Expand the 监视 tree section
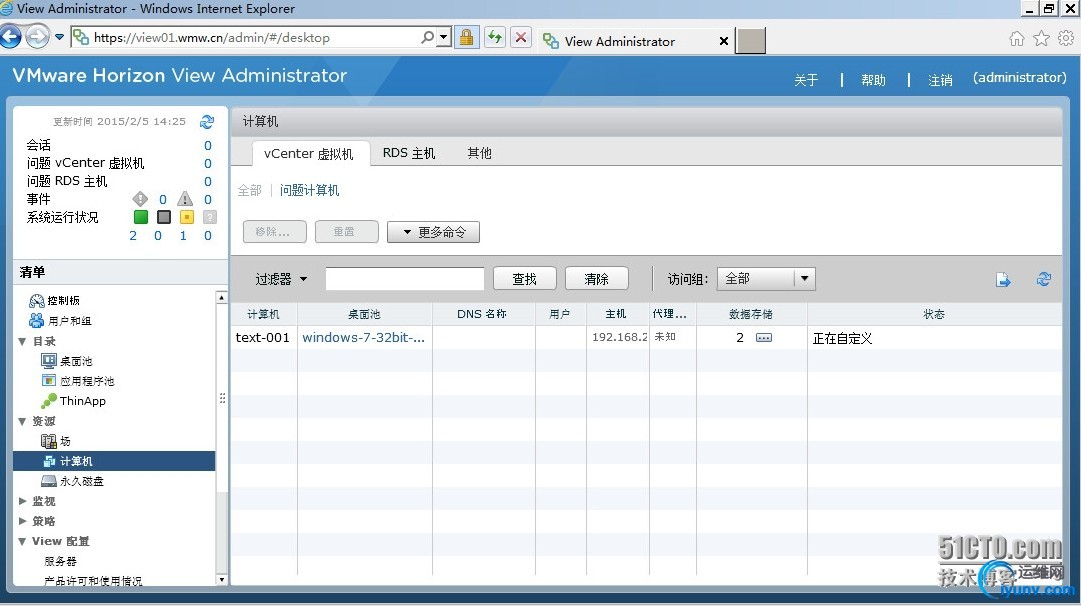The height and width of the screenshot is (606, 1081). (22, 501)
